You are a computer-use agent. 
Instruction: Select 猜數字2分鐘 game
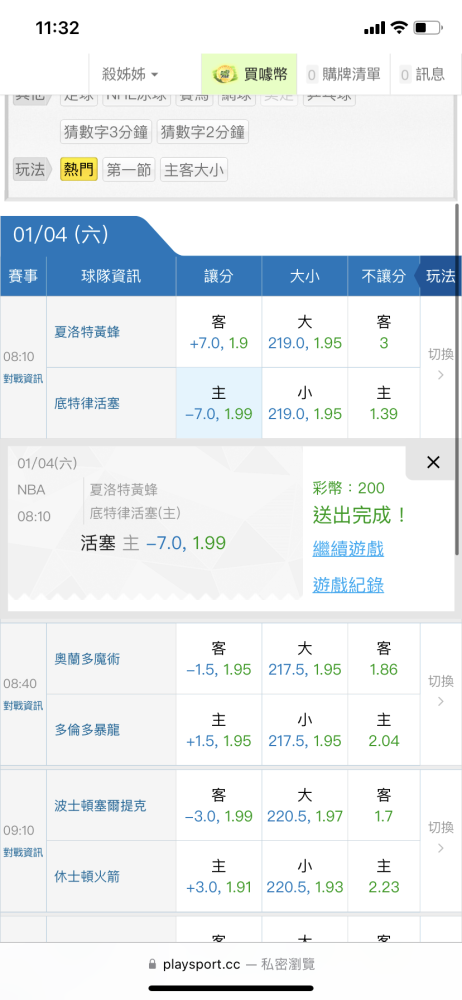(203, 132)
